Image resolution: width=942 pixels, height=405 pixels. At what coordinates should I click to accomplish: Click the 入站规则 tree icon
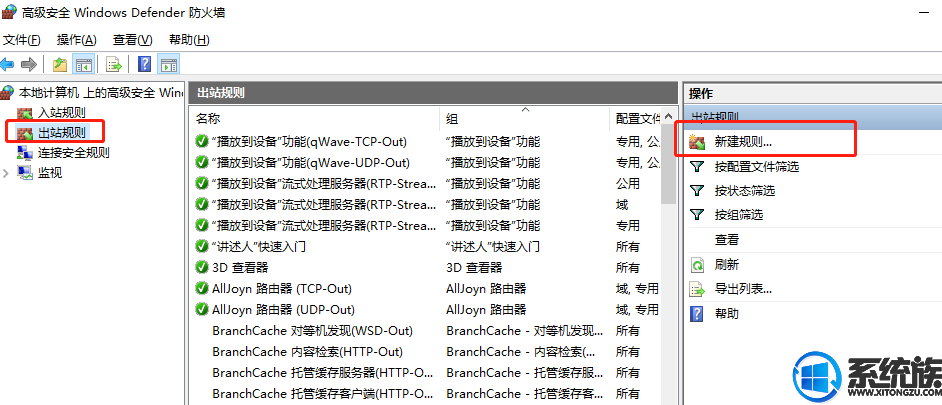point(25,112)
